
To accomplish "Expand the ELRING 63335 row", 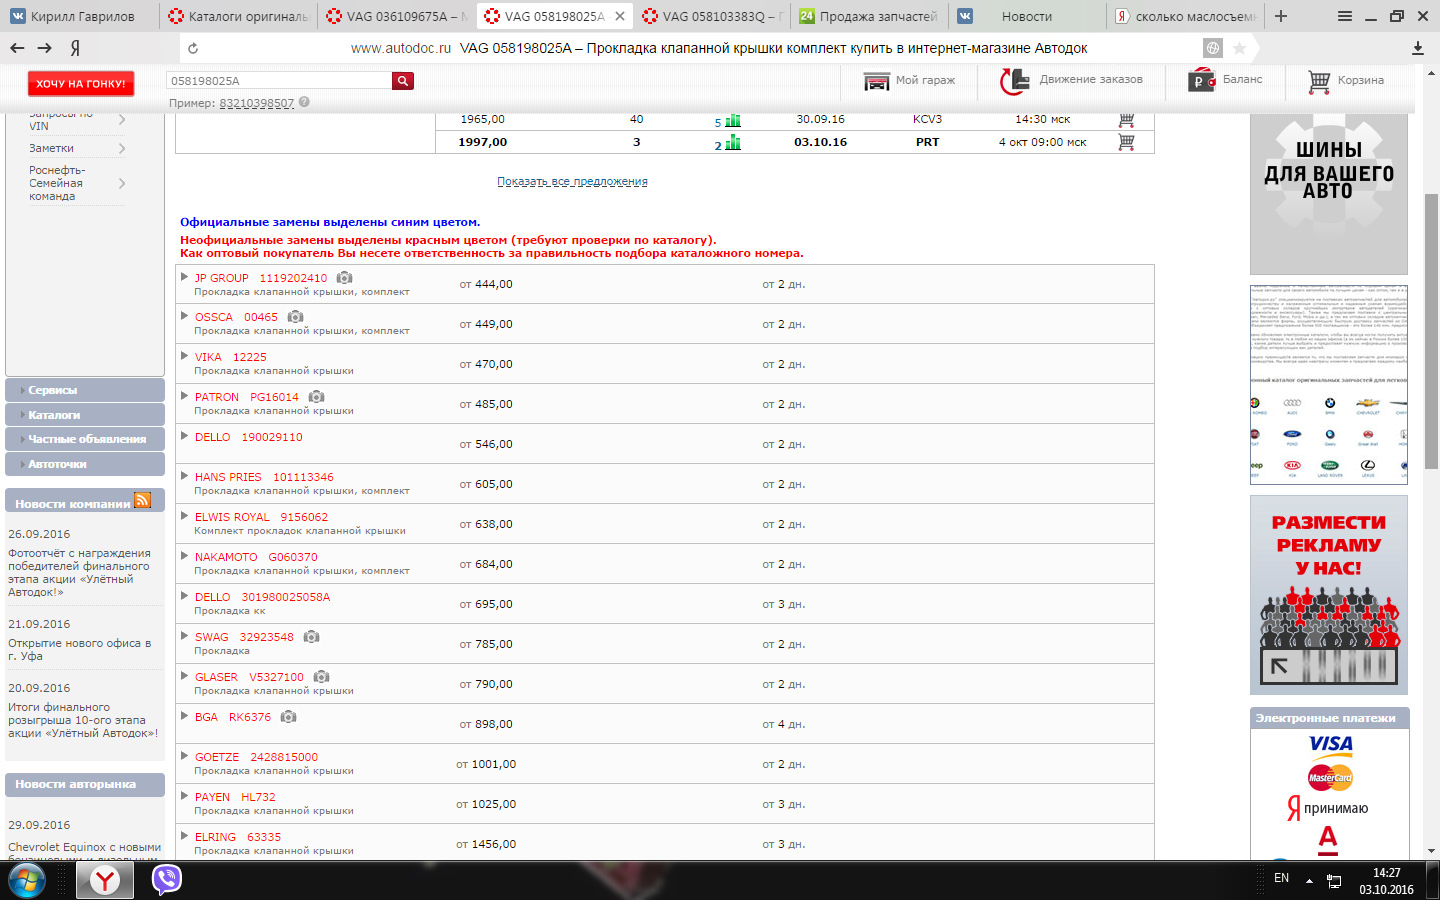I will [x=184, y=836].
